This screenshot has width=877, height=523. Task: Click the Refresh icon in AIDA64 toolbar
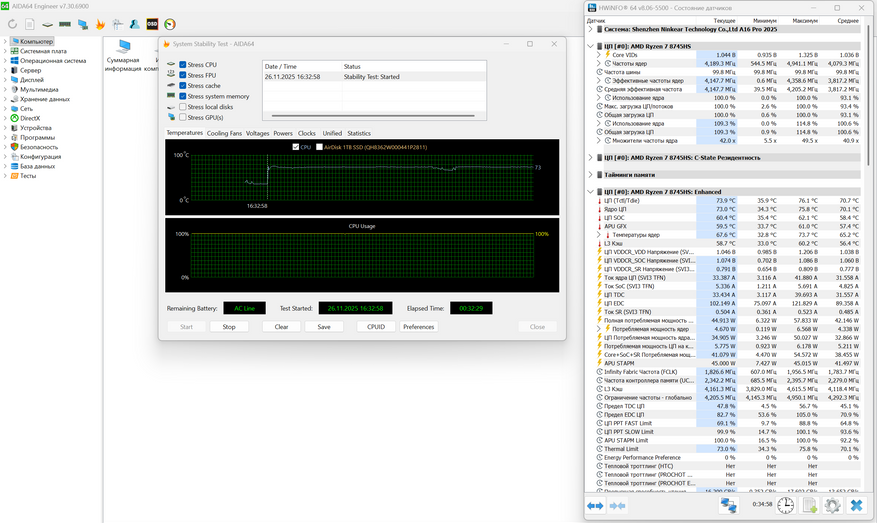12,24
